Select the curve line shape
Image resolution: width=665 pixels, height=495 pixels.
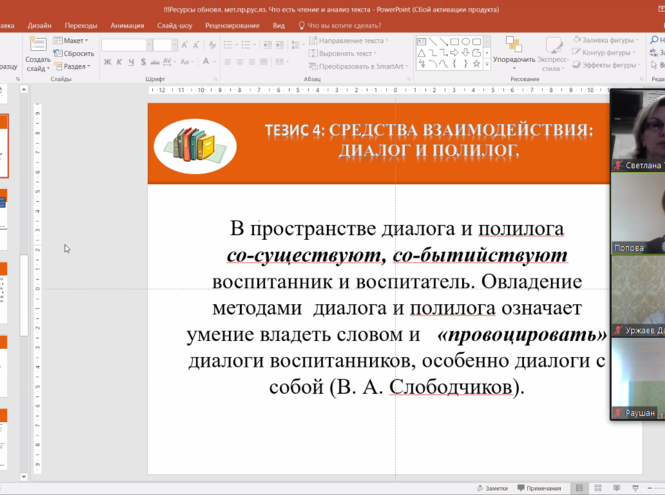443,64
